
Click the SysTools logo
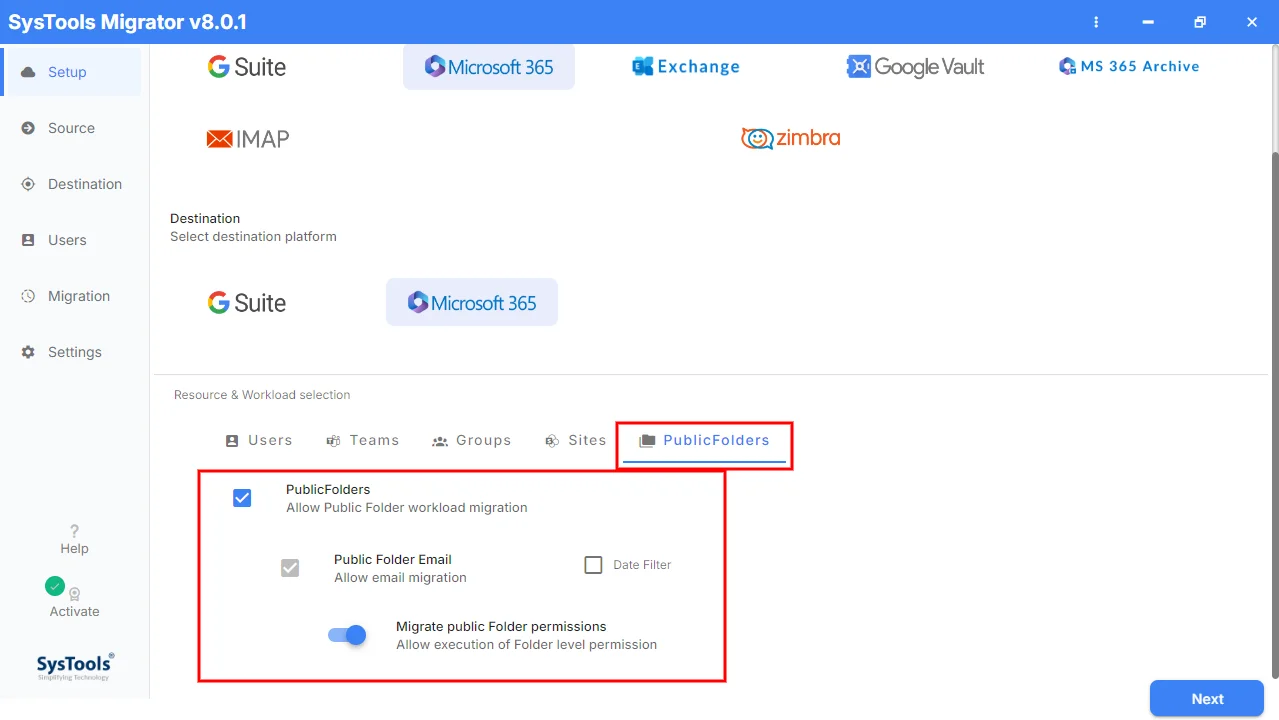pyautogui.click(x=75, y=666)
